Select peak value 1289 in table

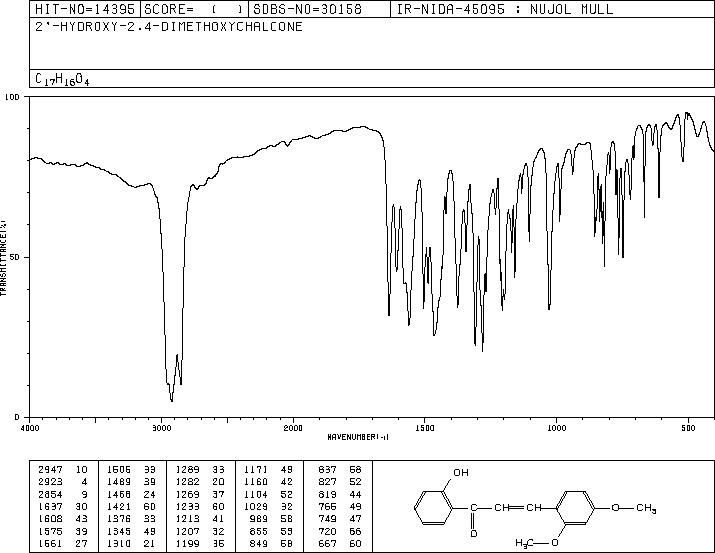tap(187, 470)
